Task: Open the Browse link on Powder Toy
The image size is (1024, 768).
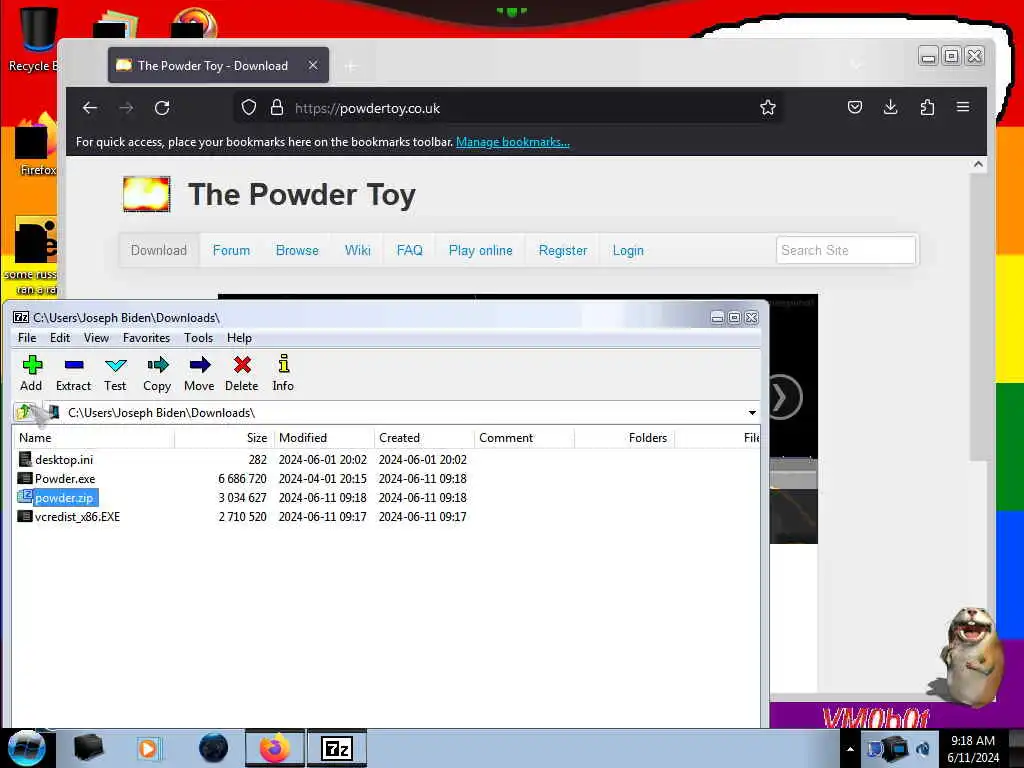Action: tap(297, 250)
